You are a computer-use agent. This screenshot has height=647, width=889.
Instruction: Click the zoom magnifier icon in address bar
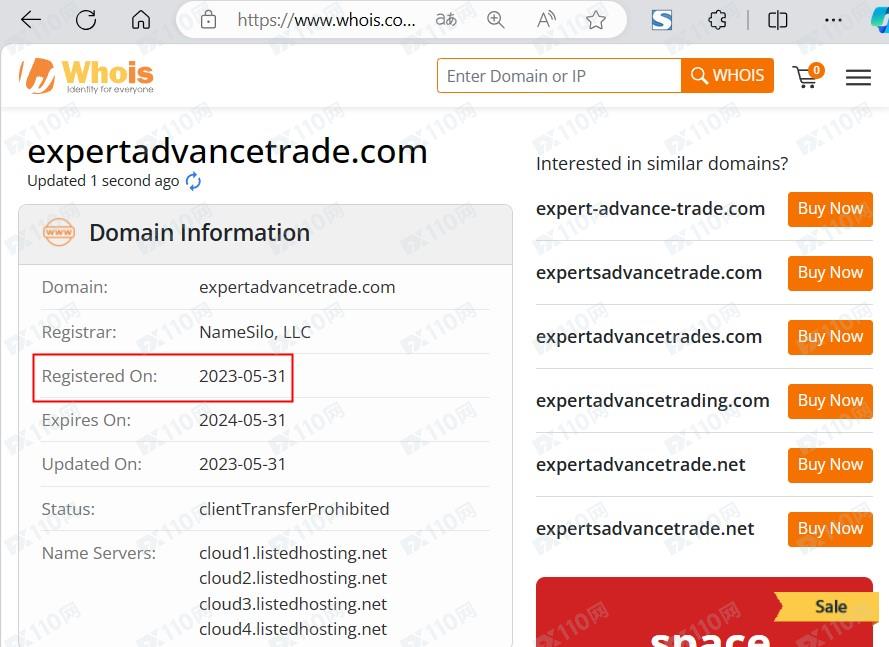point(496,20)
